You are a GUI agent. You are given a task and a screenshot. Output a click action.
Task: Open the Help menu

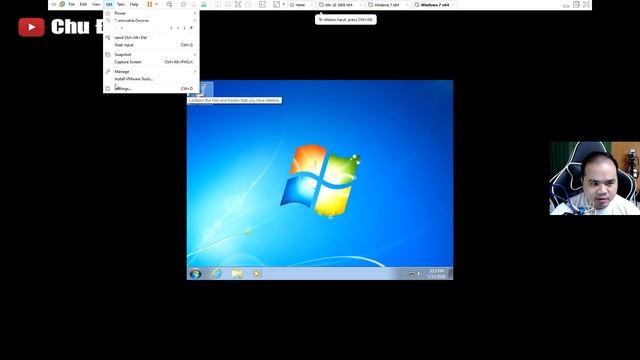134,4
